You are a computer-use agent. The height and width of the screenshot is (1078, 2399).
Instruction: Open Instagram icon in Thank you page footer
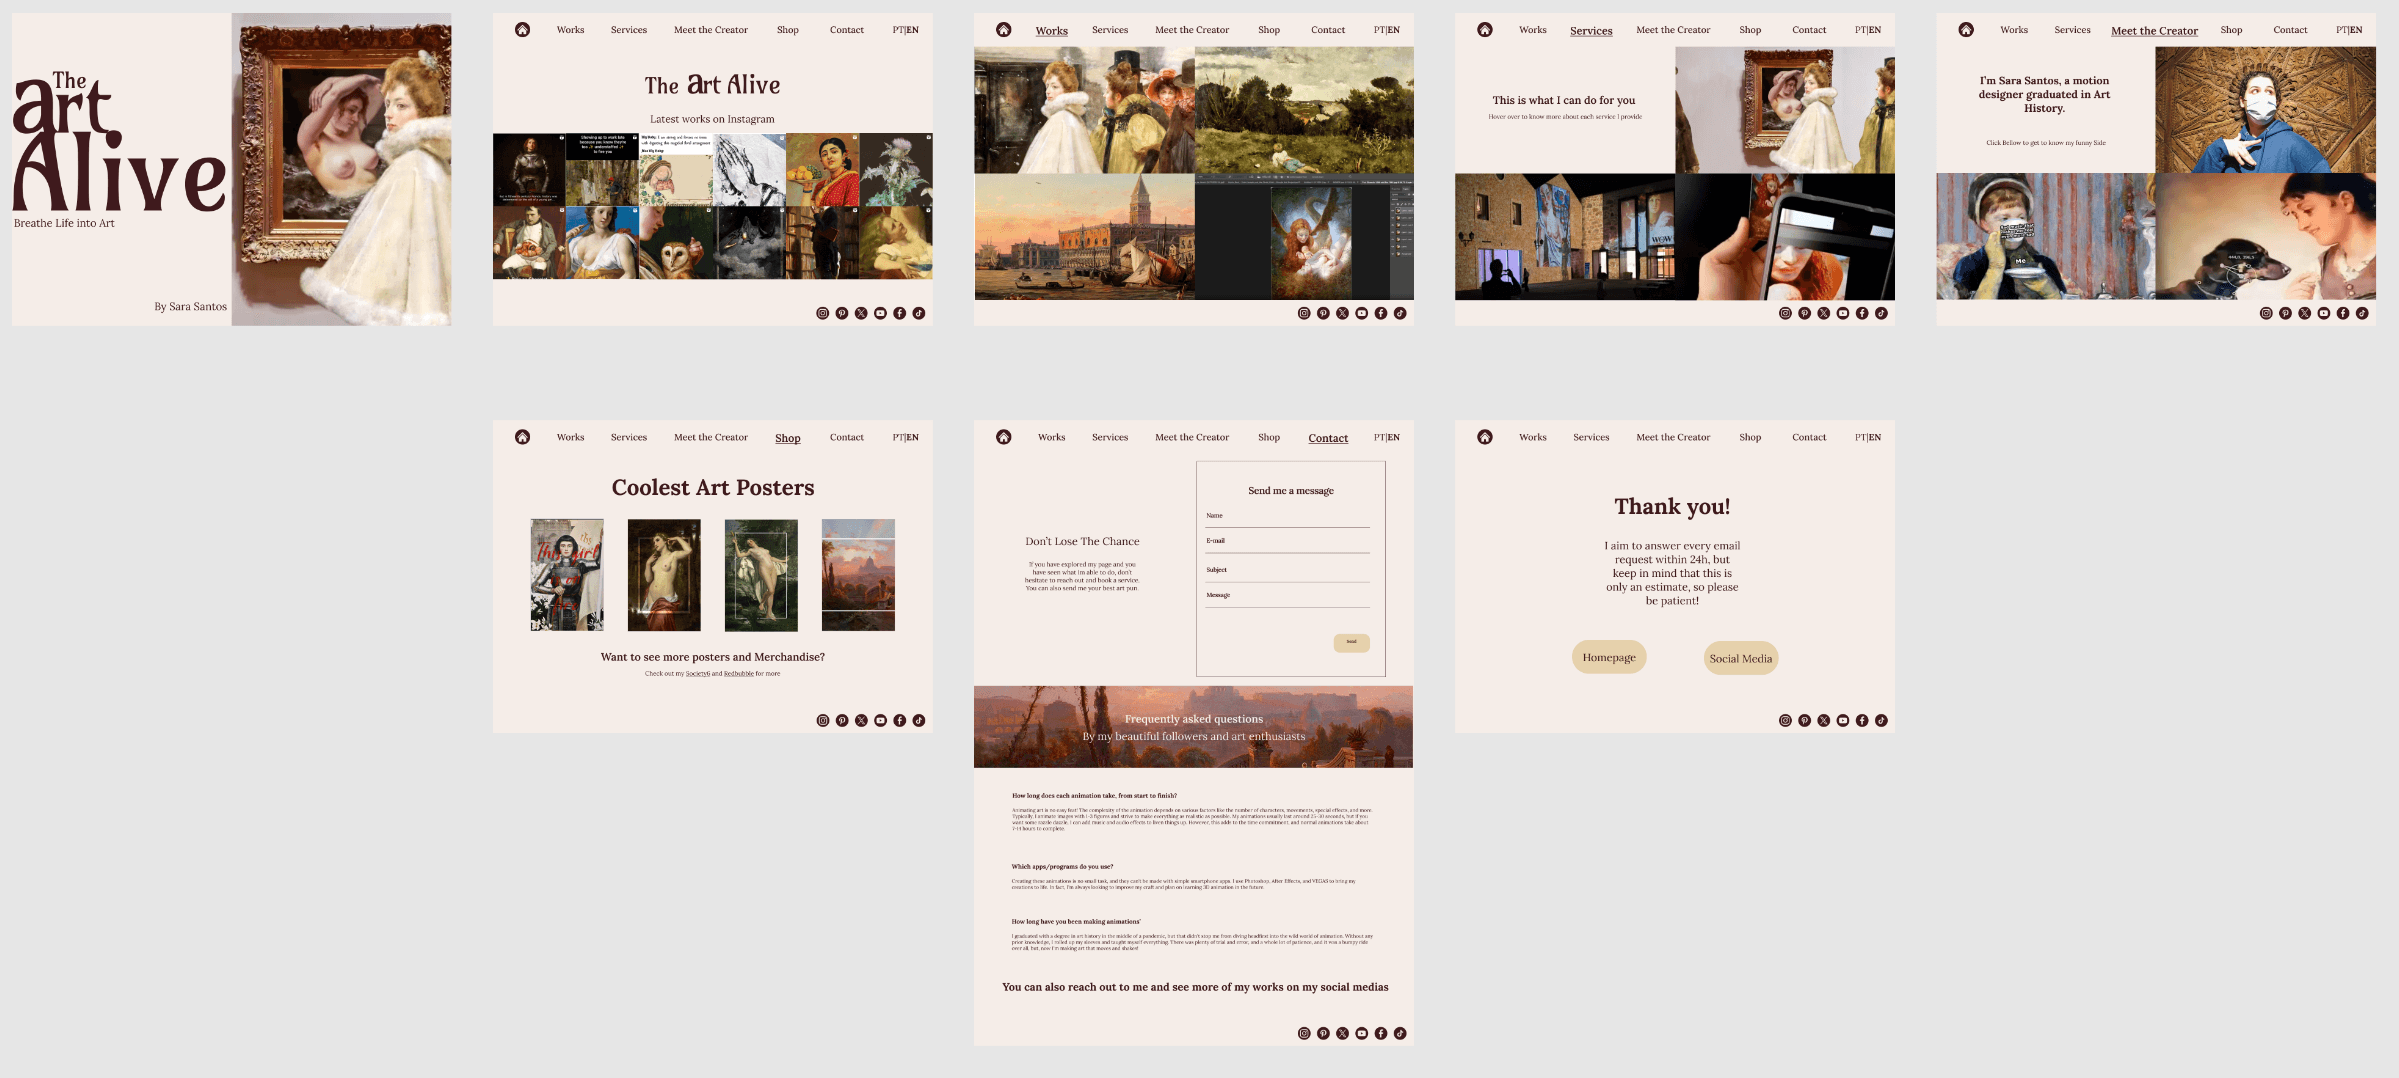(x=1785, y=720)
